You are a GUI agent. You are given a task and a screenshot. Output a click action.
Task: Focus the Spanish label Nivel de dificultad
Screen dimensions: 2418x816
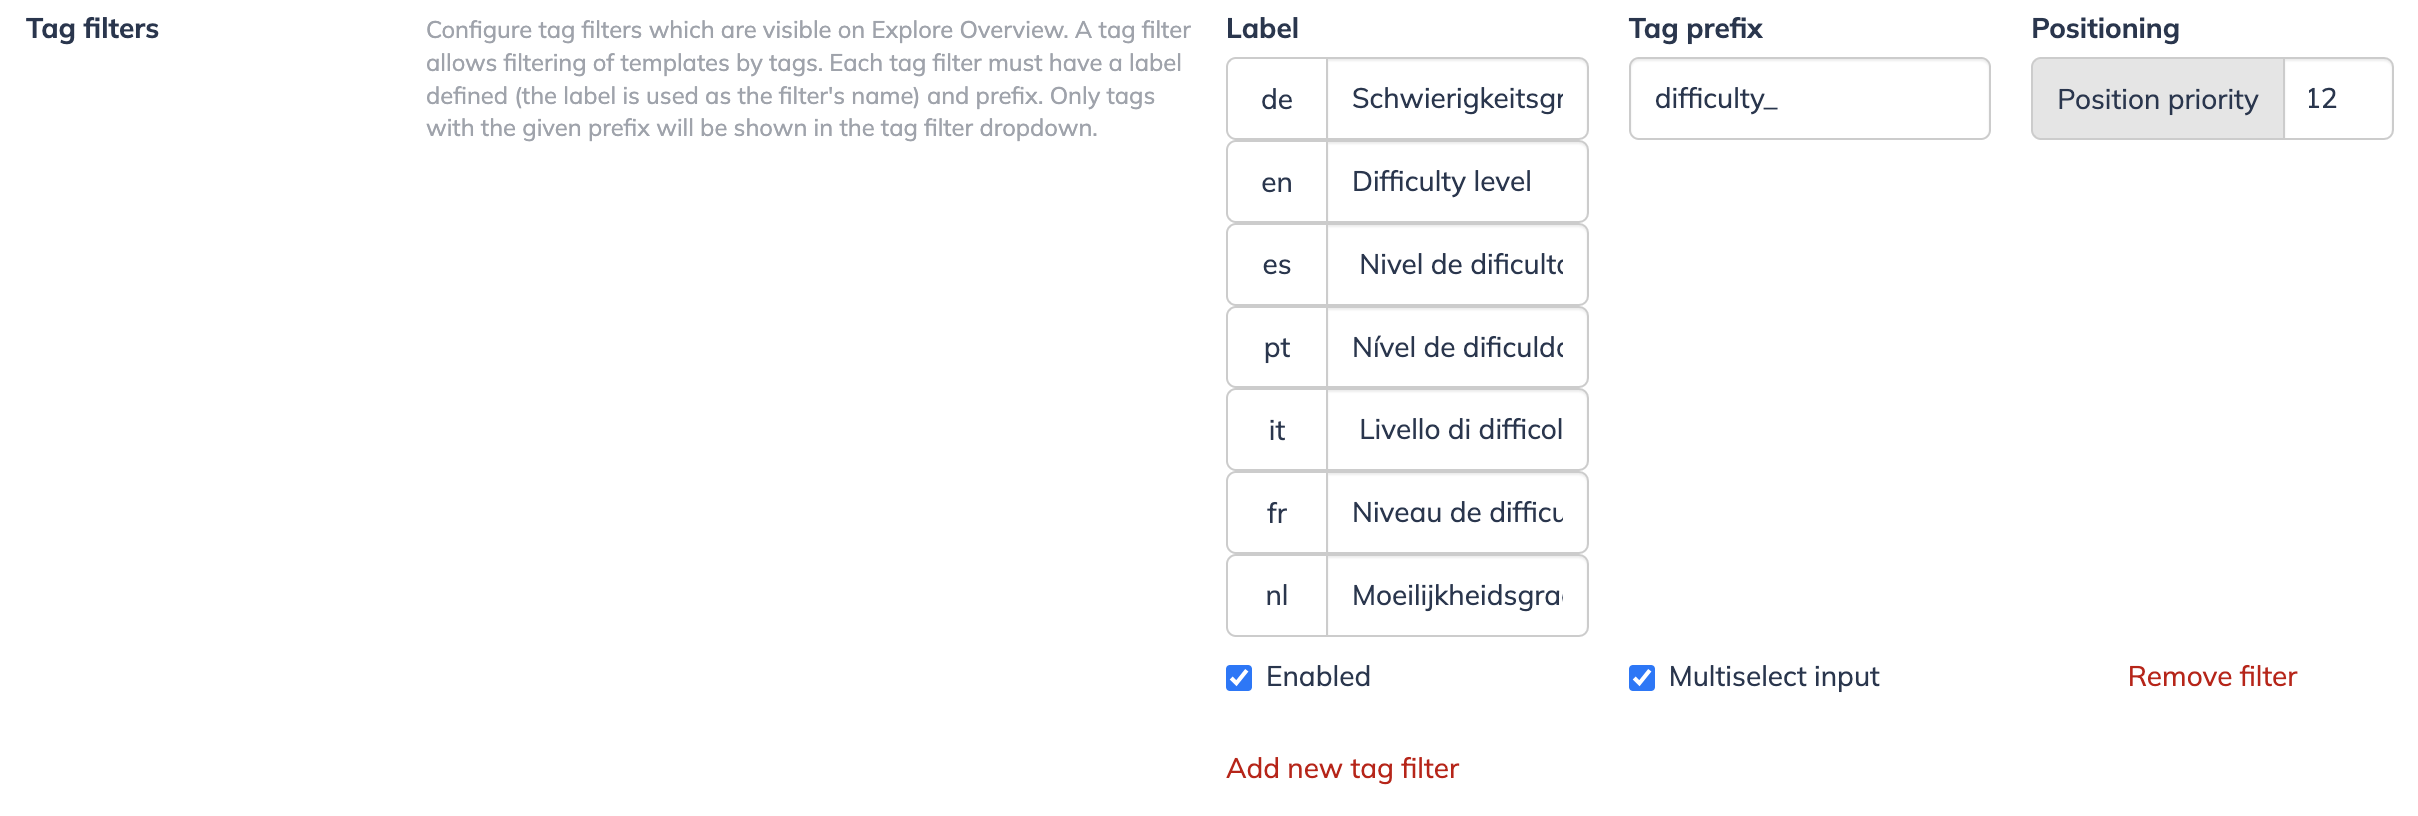[1457, 265]
